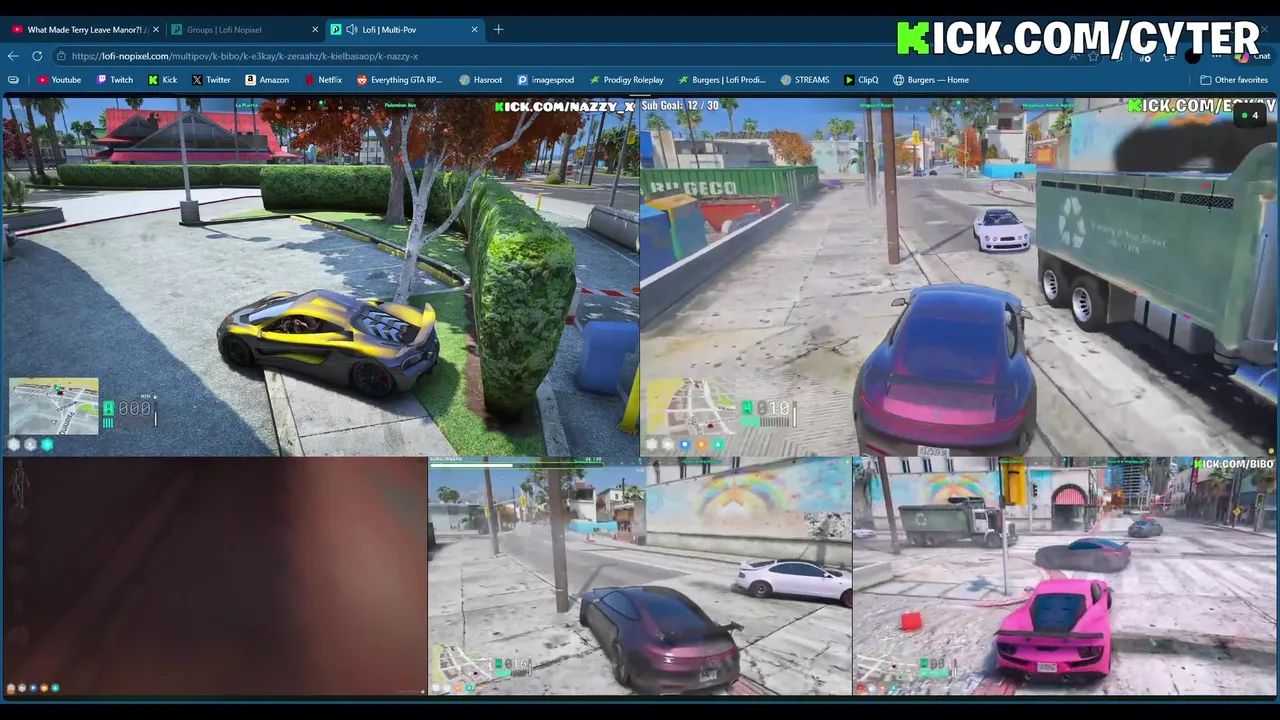Select the dark bottom-left stream pane
The width and height of the screenshot is (1280, 720).
pyautogui.click(x=214, y=576)
